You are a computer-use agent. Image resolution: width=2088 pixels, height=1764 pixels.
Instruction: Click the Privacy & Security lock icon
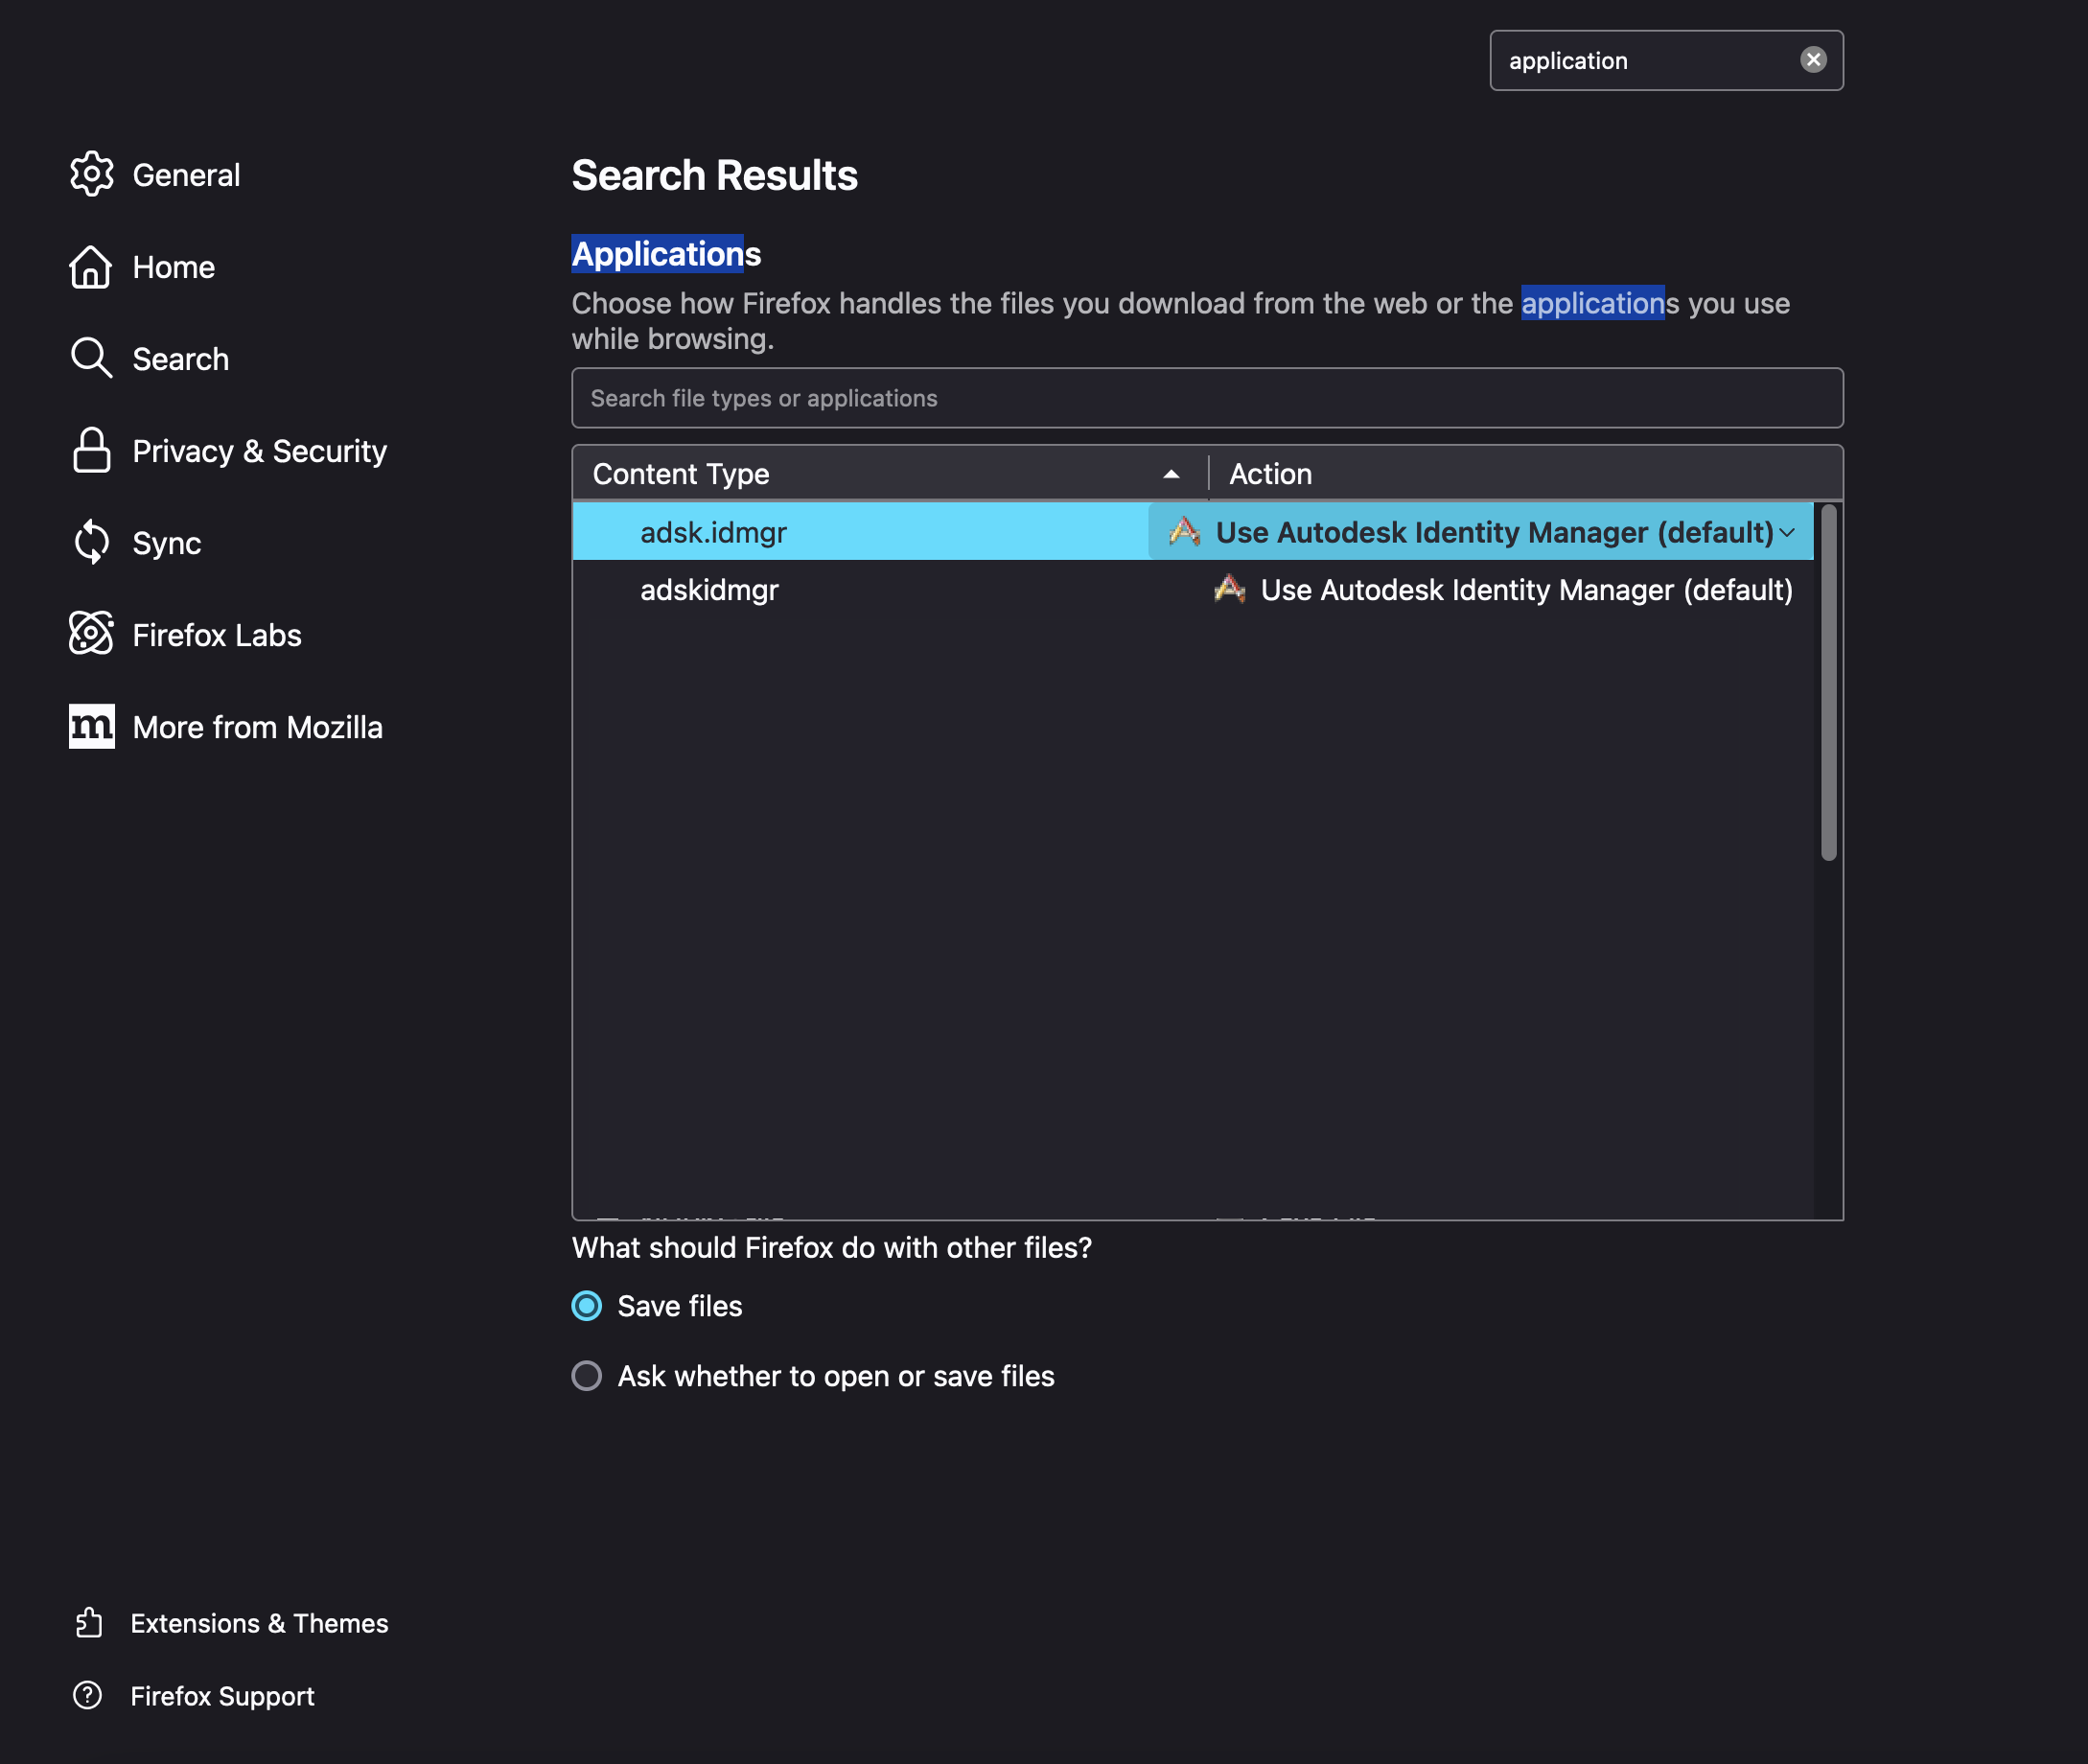[91, 450]
